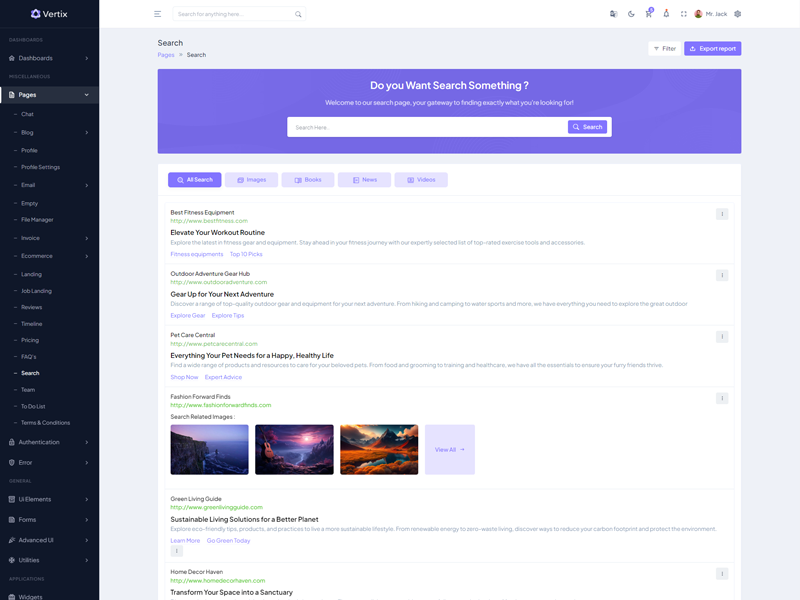Switch to the Images tab
Viewport: 800px width, 600px height.
click(251, 180)
